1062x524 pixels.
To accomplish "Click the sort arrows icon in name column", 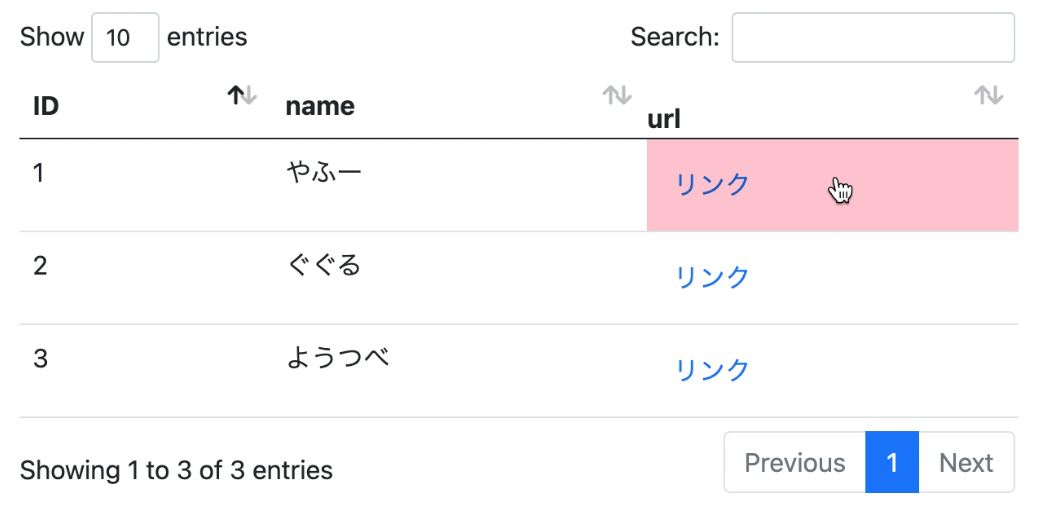I will (617, 96).
